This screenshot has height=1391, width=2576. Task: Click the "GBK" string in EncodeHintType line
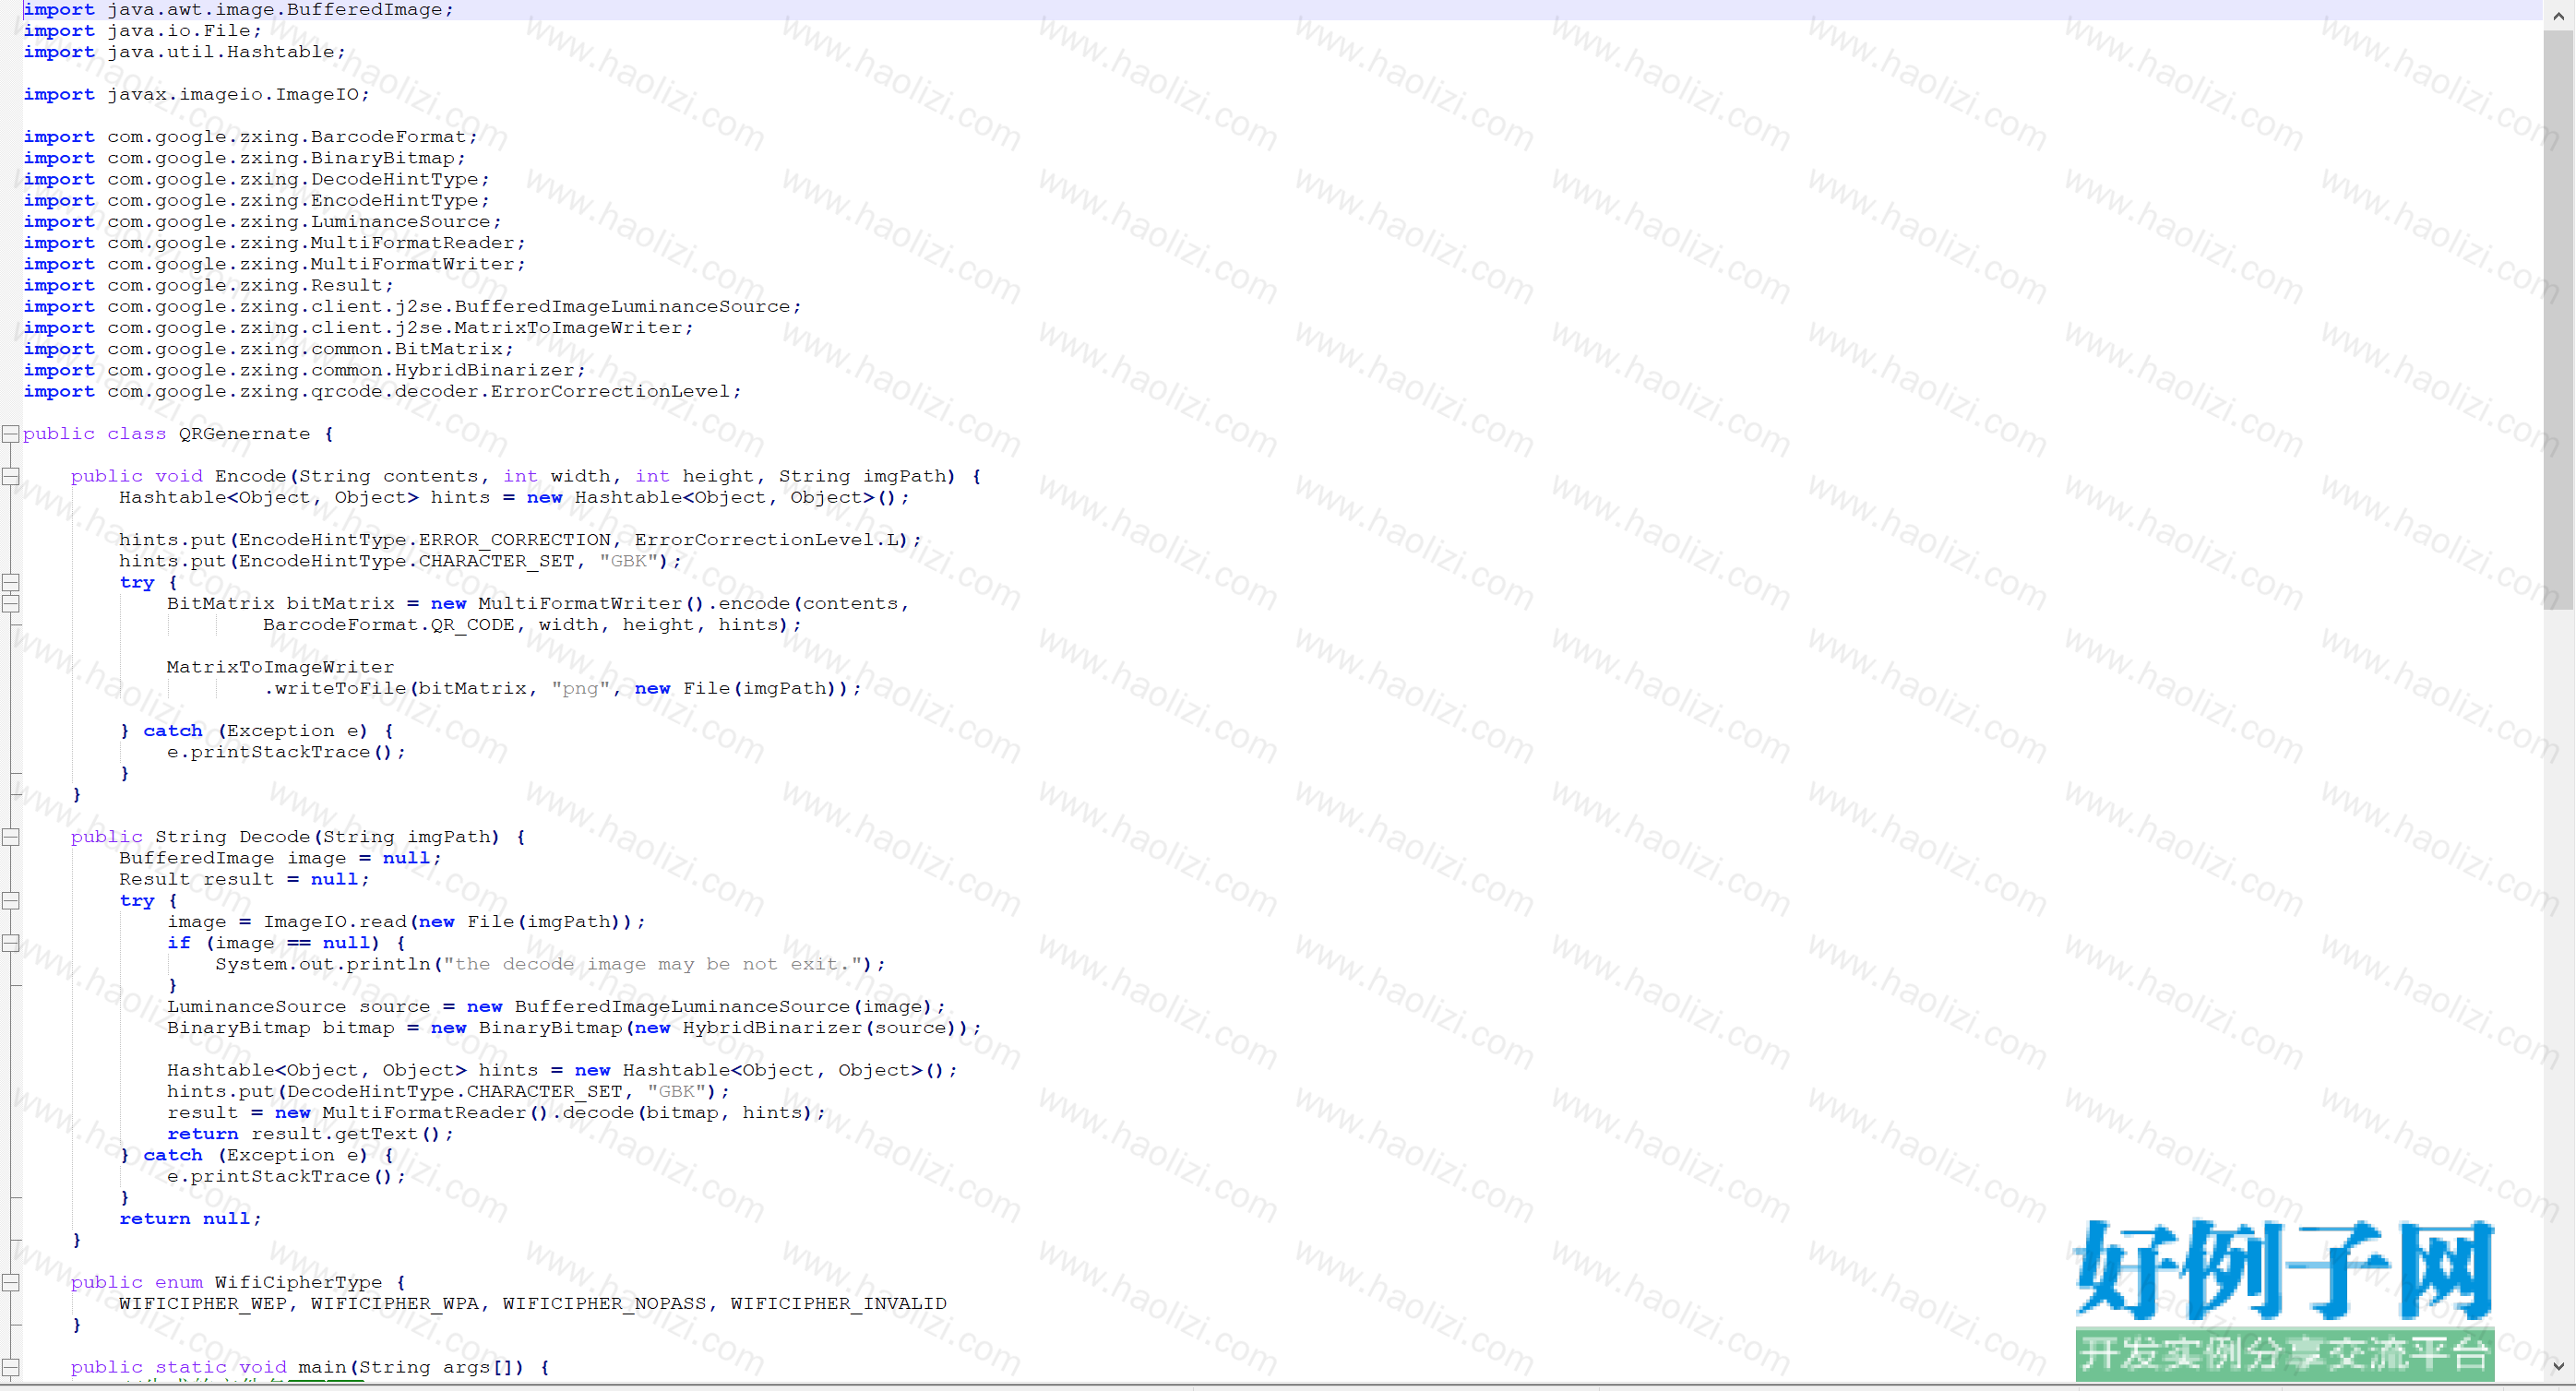pyautogui.click(x=628, y=561)
